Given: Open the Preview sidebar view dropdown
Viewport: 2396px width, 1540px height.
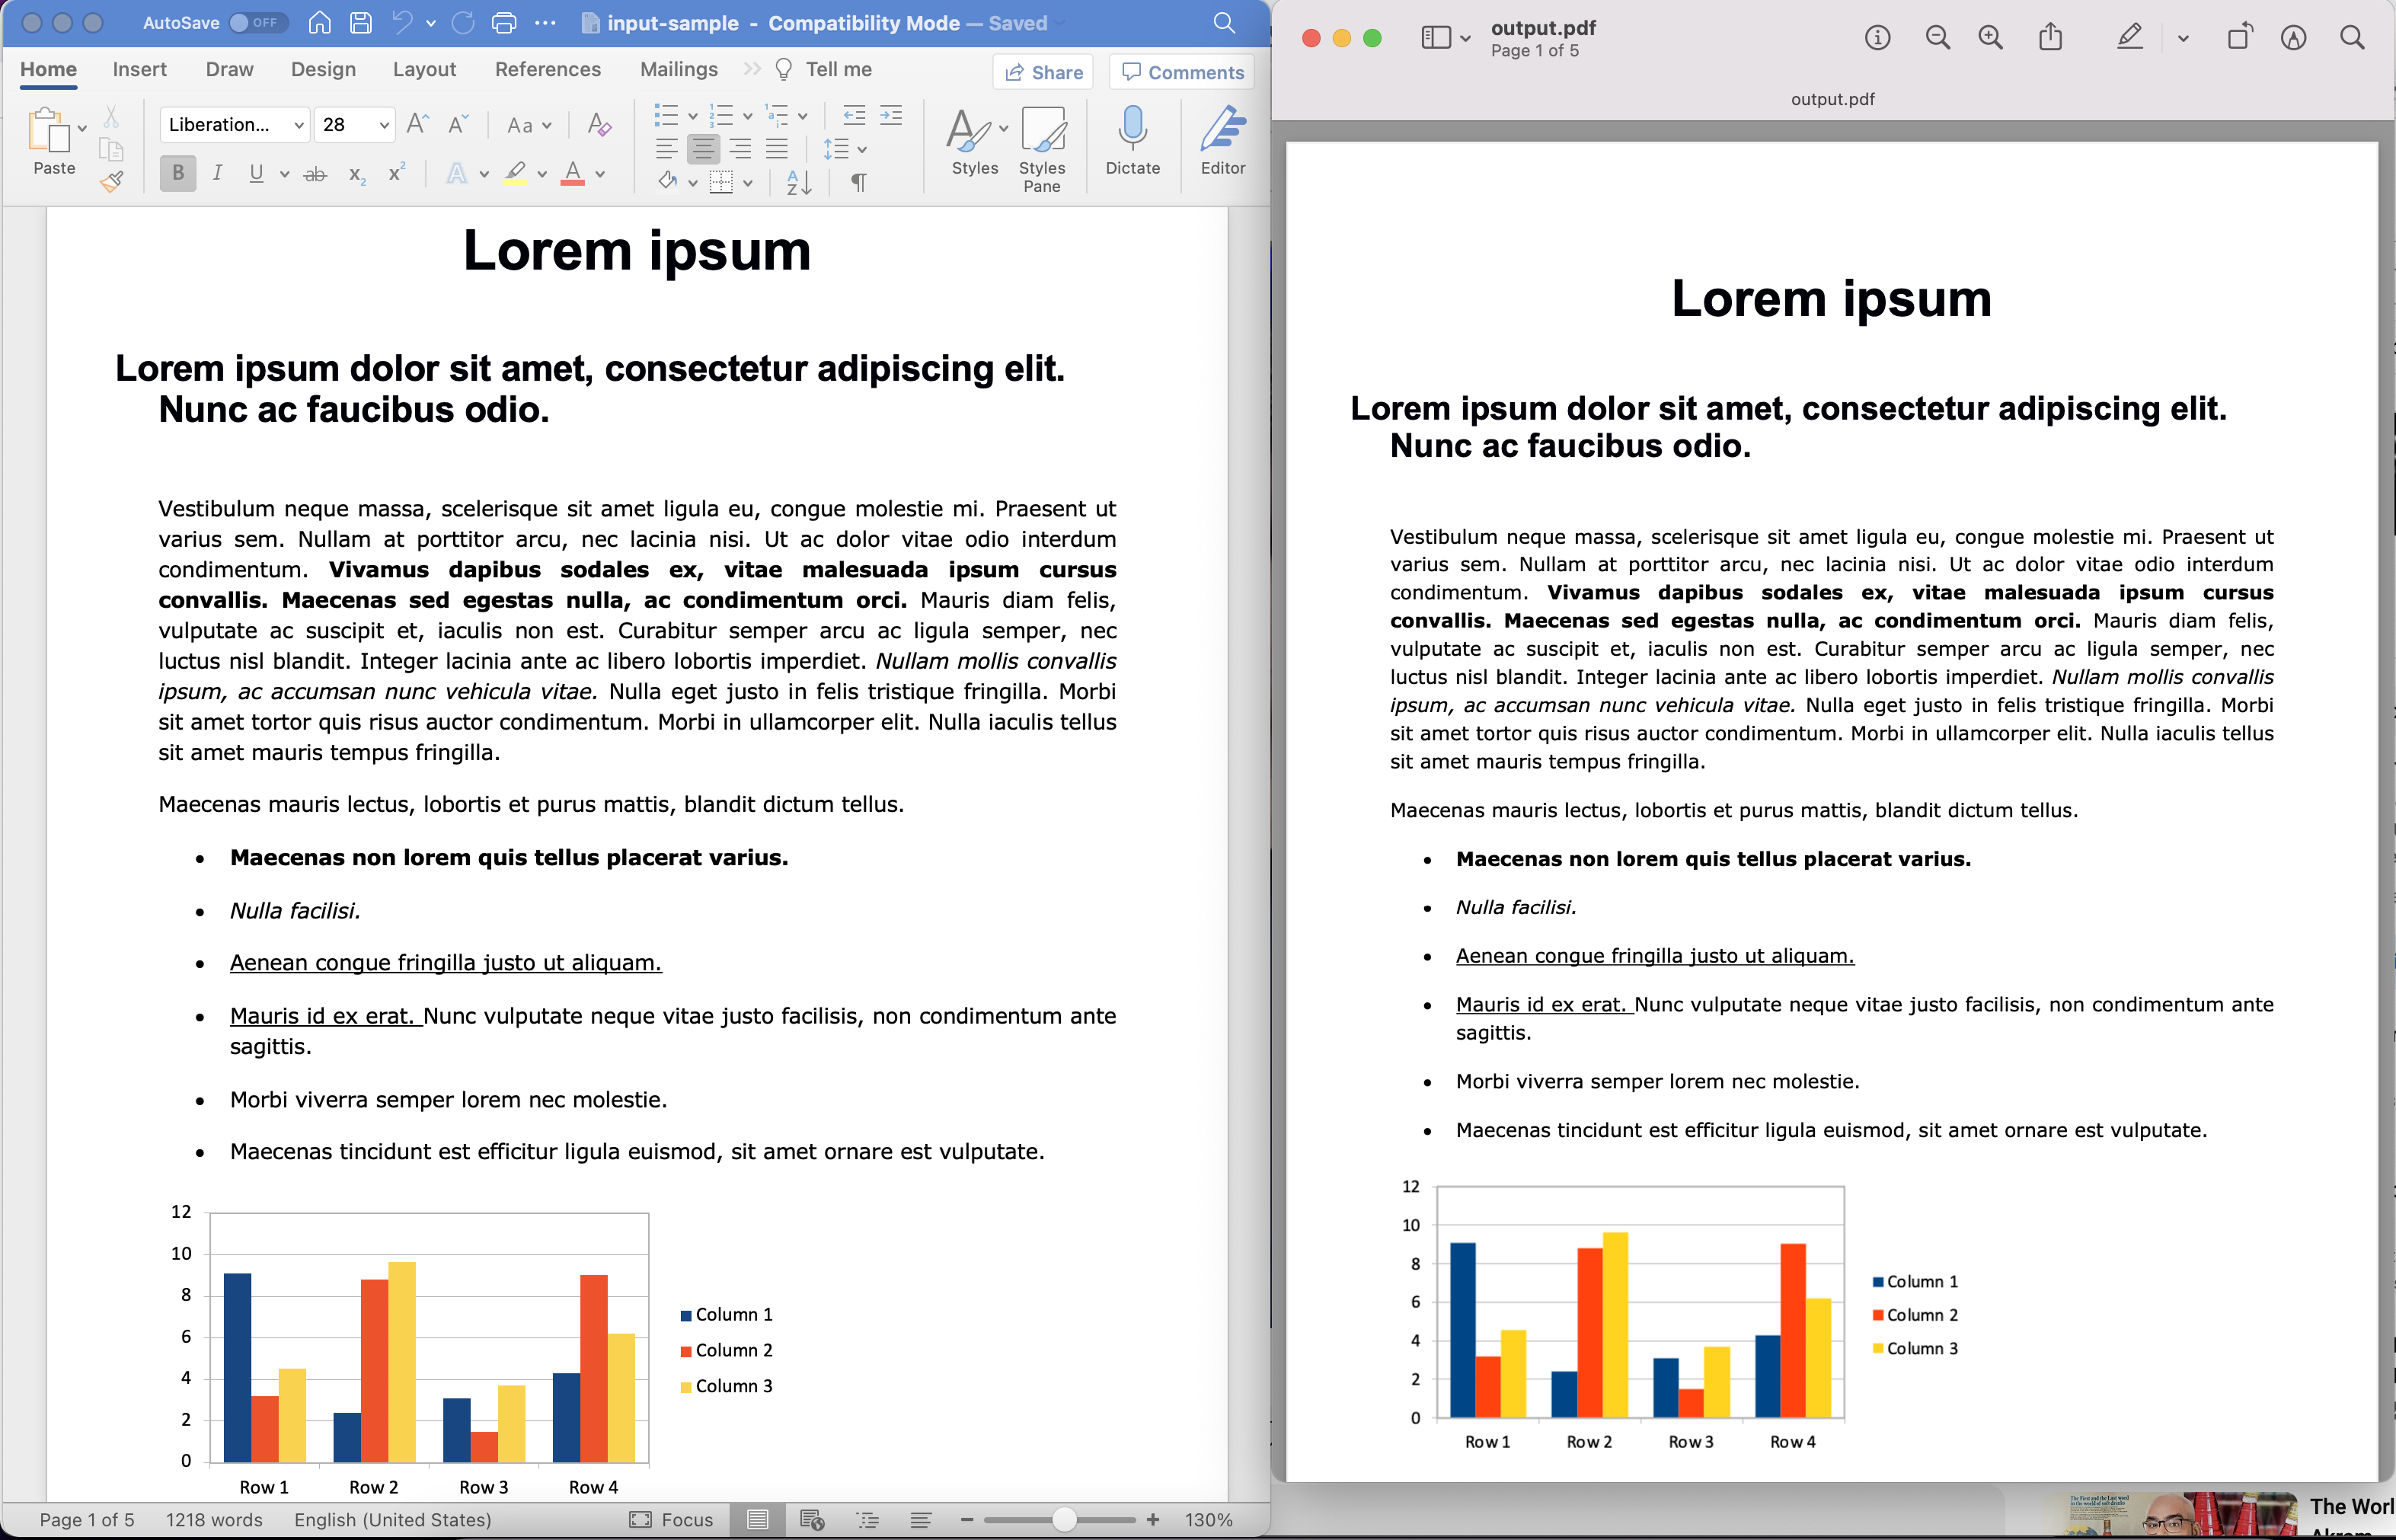Looking at the screenshot, I should pos(1465,38).
